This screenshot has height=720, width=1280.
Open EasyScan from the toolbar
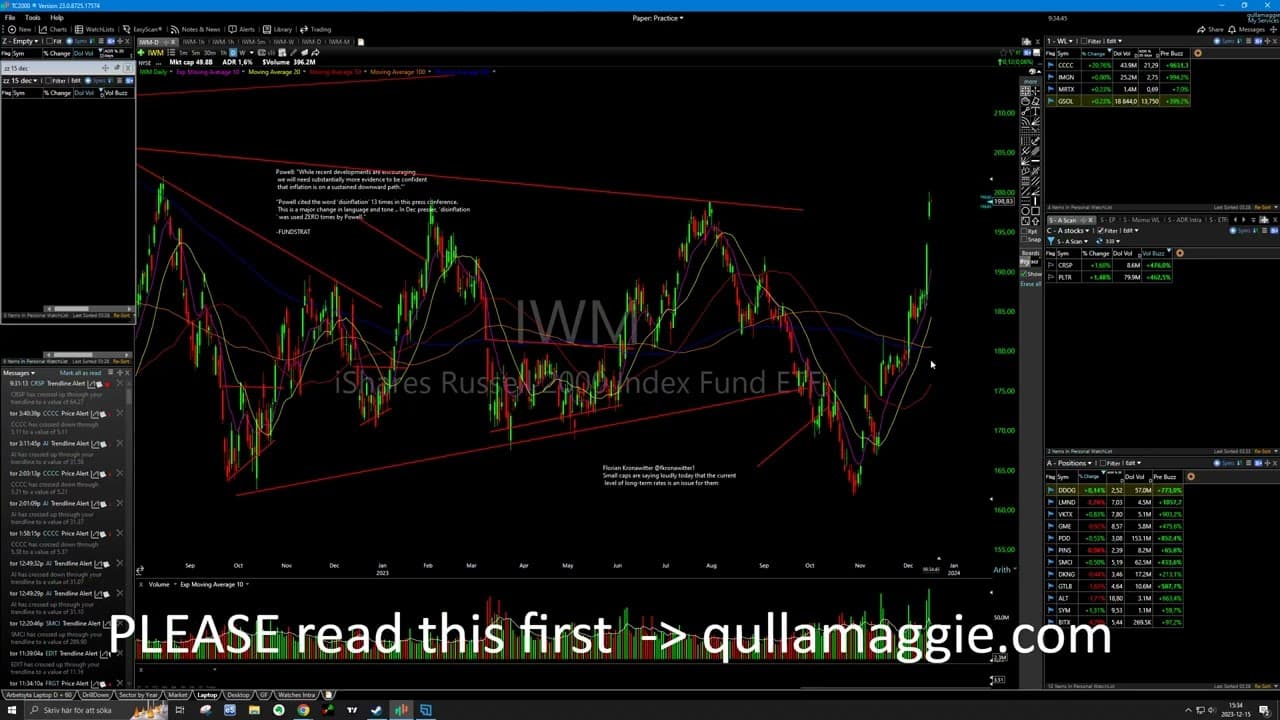click(142, 29)
